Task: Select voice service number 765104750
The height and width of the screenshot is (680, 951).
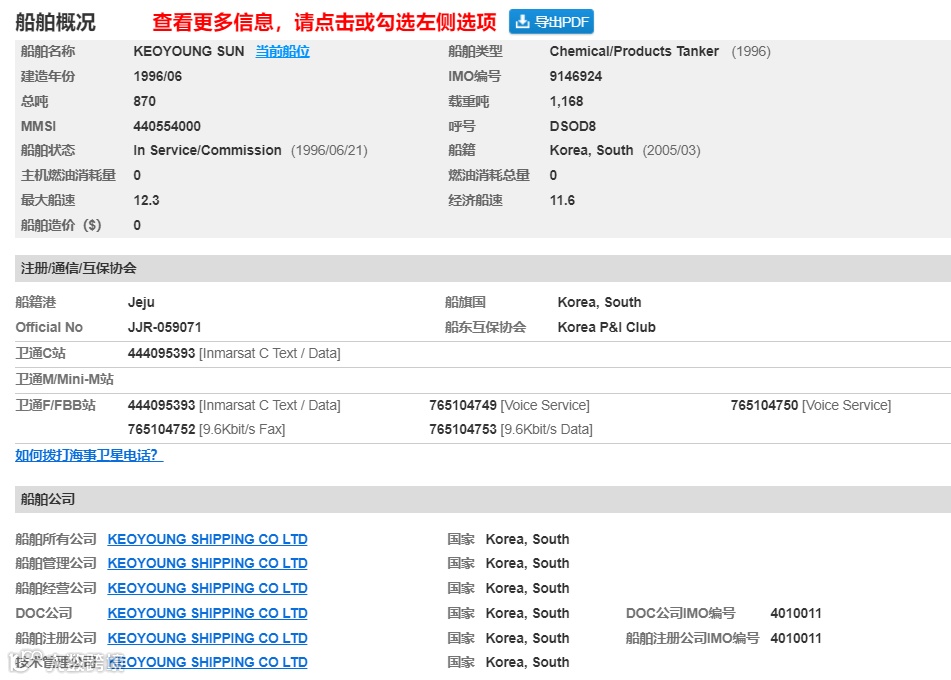Action: pyautogui.click(x=764, y=405)
